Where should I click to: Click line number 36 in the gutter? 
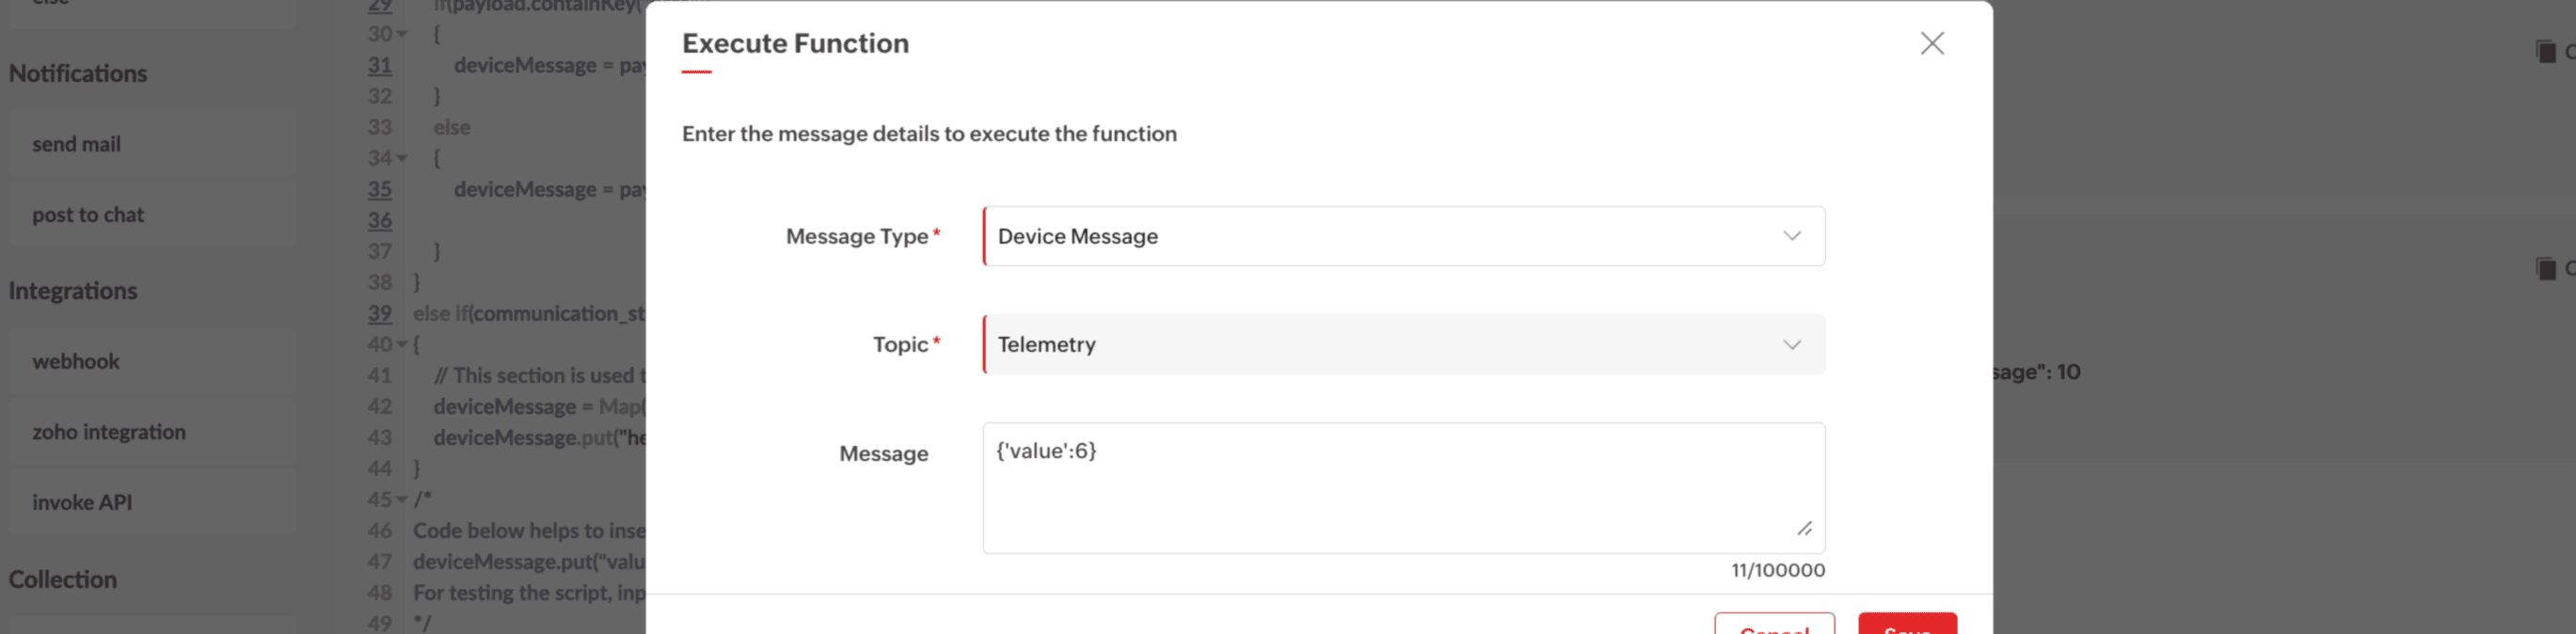(x=380, y=220)
